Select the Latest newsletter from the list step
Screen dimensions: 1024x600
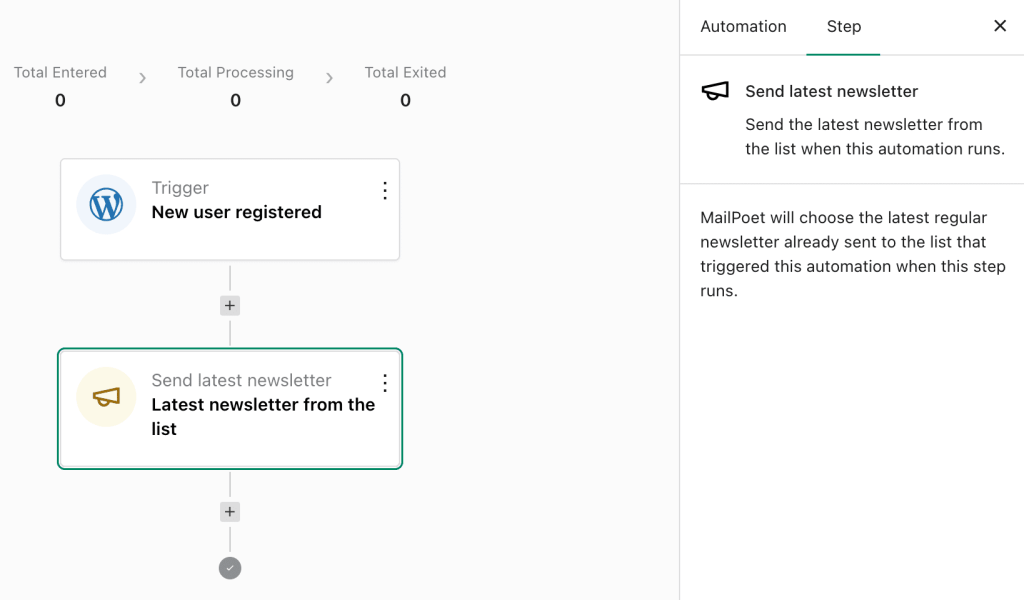pos(230,409)
